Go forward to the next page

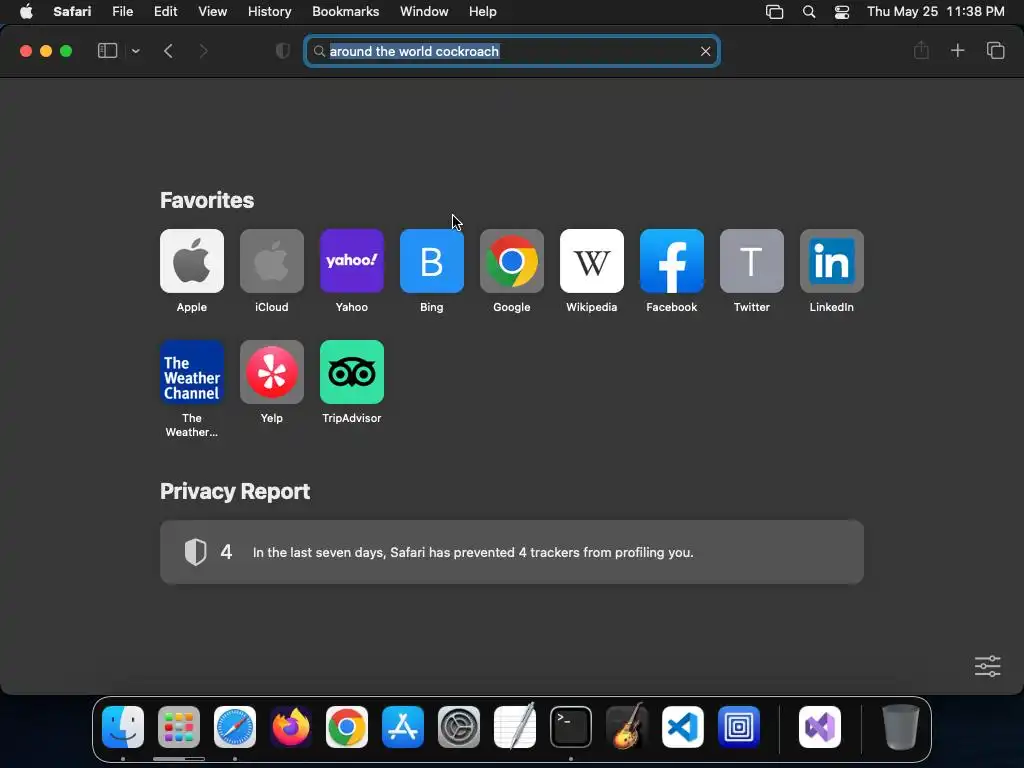(203, 51)
